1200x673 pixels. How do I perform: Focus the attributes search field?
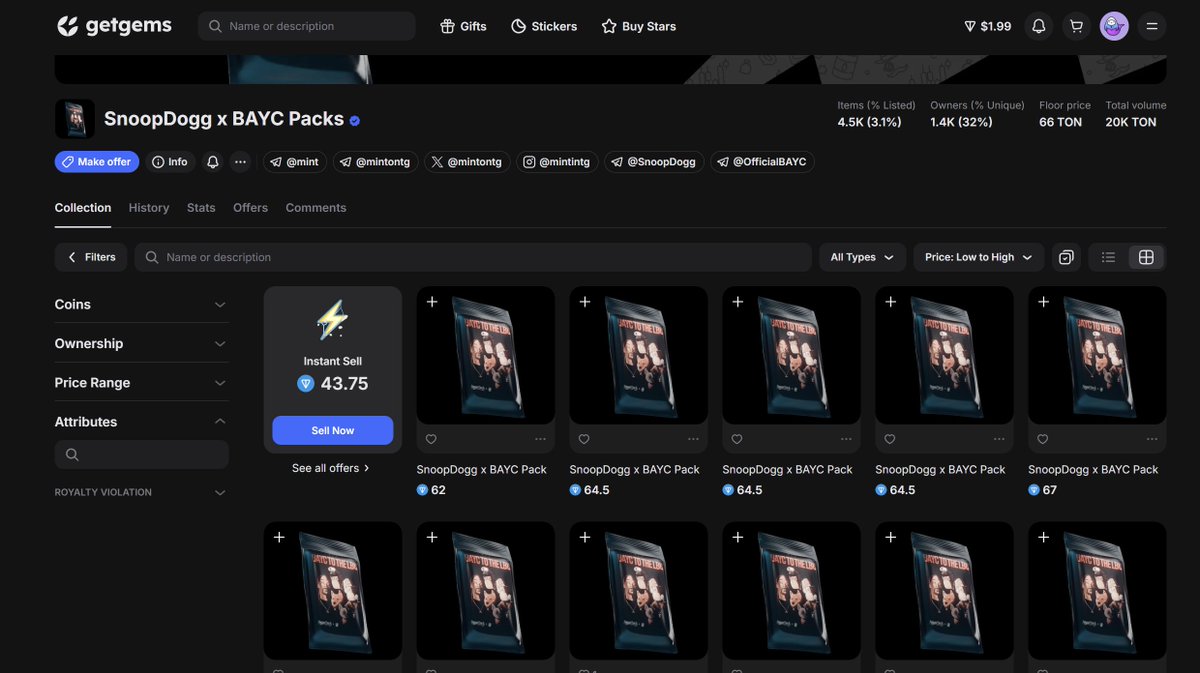142,455
